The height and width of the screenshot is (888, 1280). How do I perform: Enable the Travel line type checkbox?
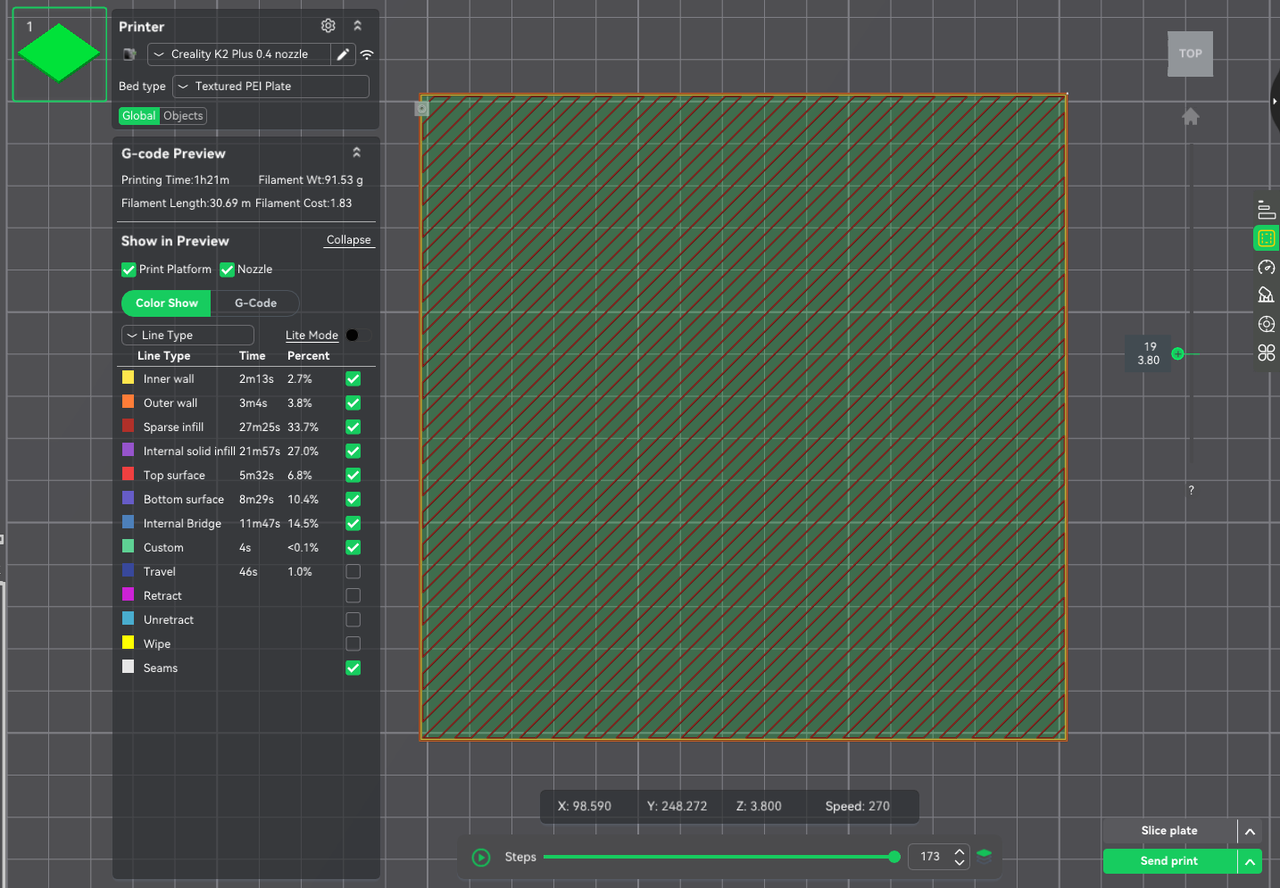click(x=353, y=572)
